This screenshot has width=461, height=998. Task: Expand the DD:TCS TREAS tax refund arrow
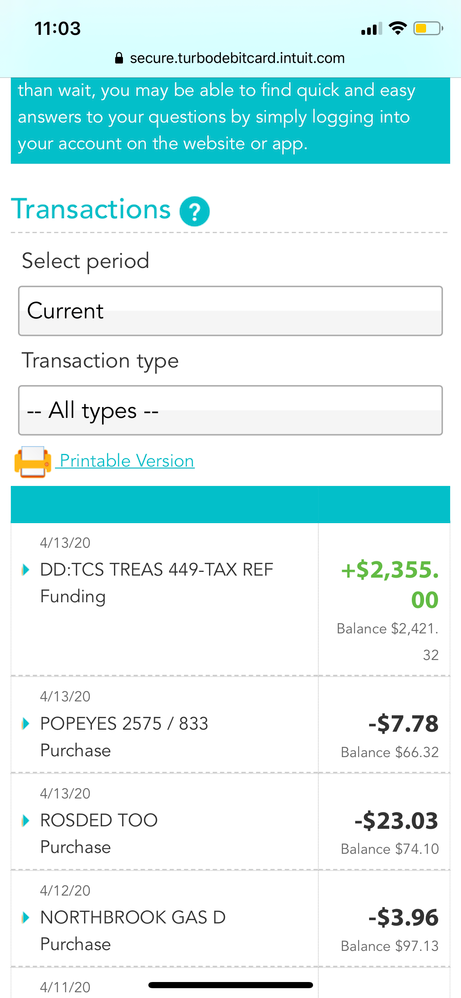pyautogui.click(x=25, y=570)
